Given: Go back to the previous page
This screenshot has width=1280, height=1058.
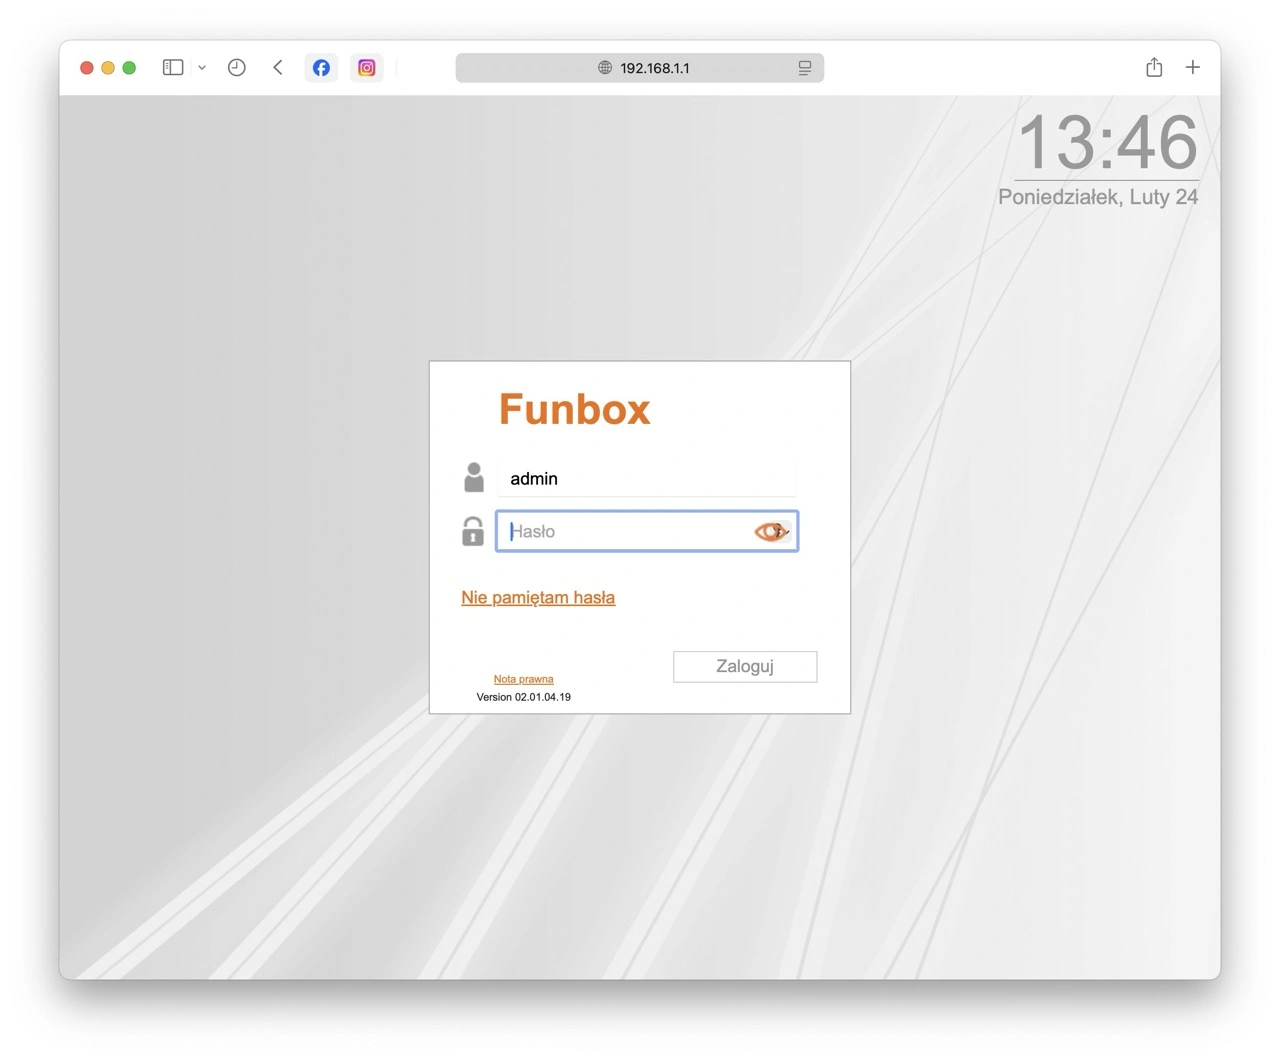Looking at the screenshot, I should click(x=278, y=68).
